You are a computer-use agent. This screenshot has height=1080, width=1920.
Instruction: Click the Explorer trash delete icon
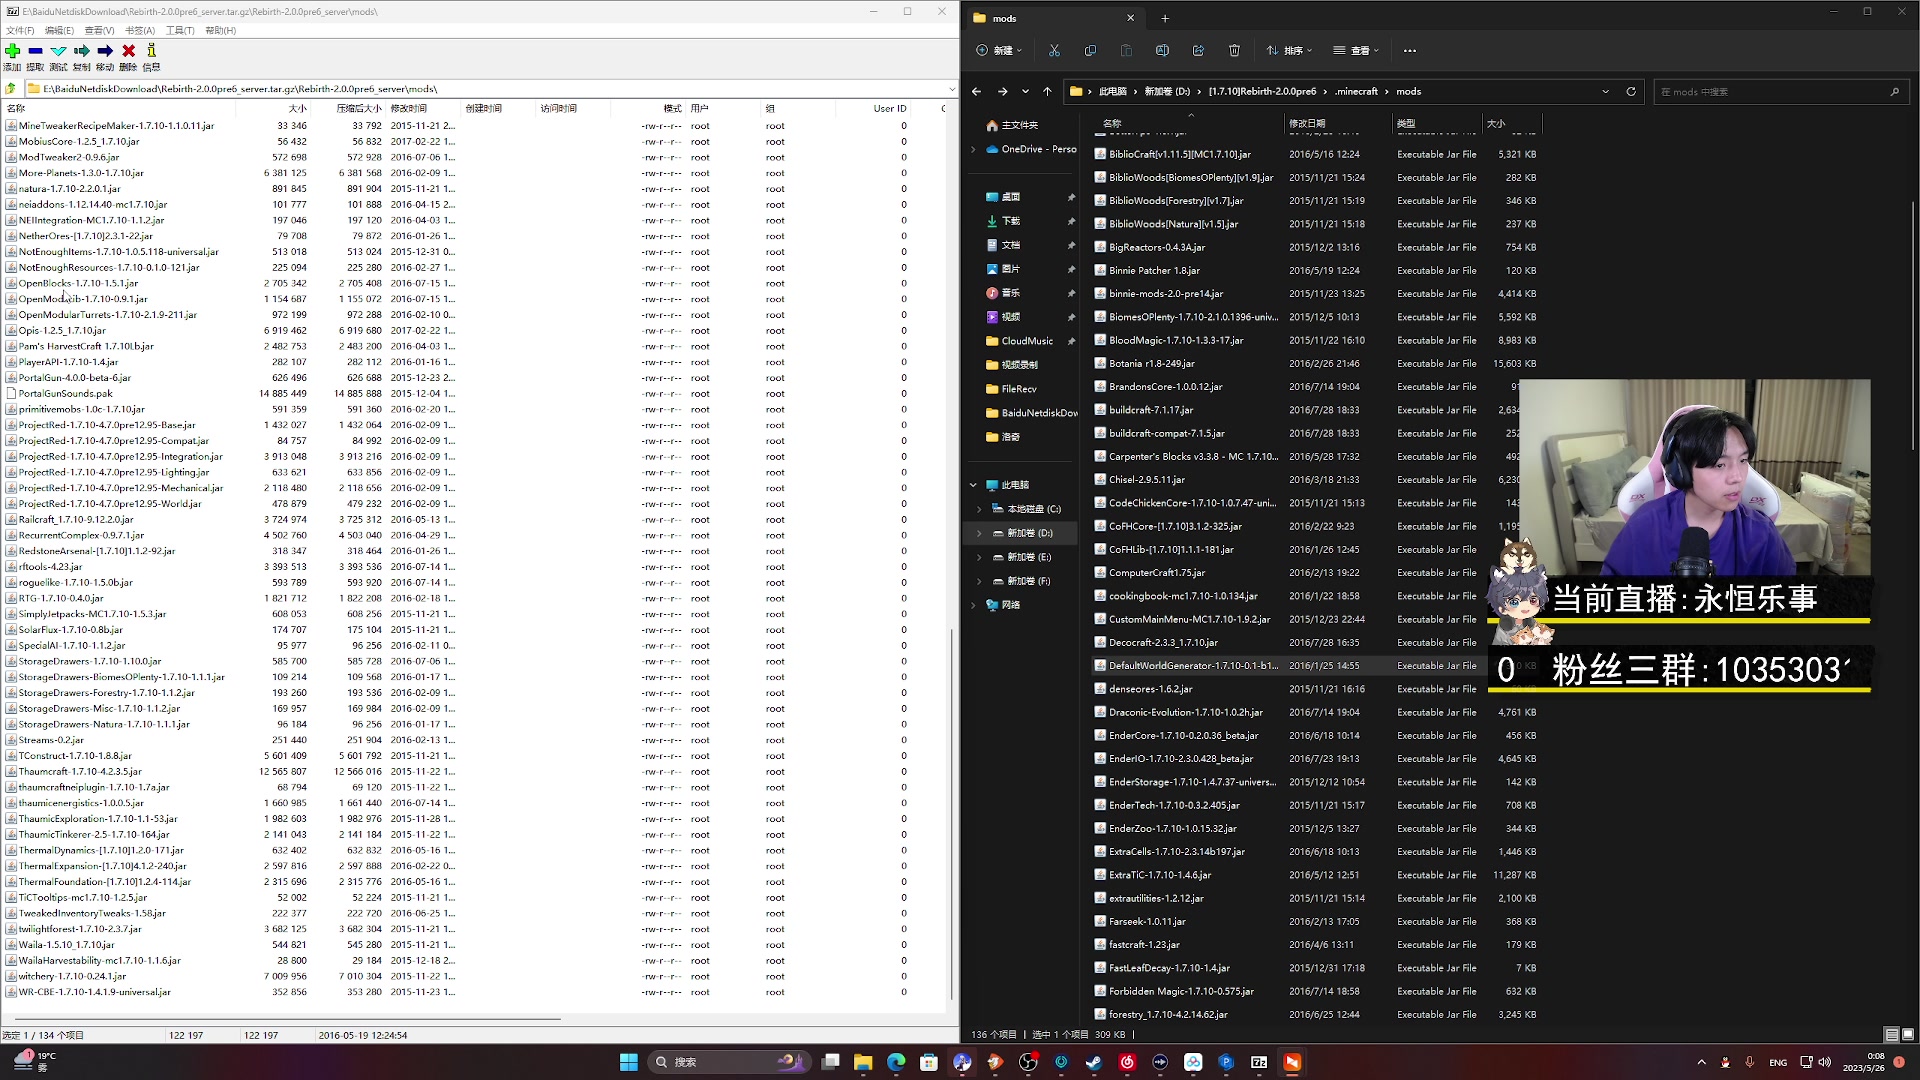(x=1234, y=50)
